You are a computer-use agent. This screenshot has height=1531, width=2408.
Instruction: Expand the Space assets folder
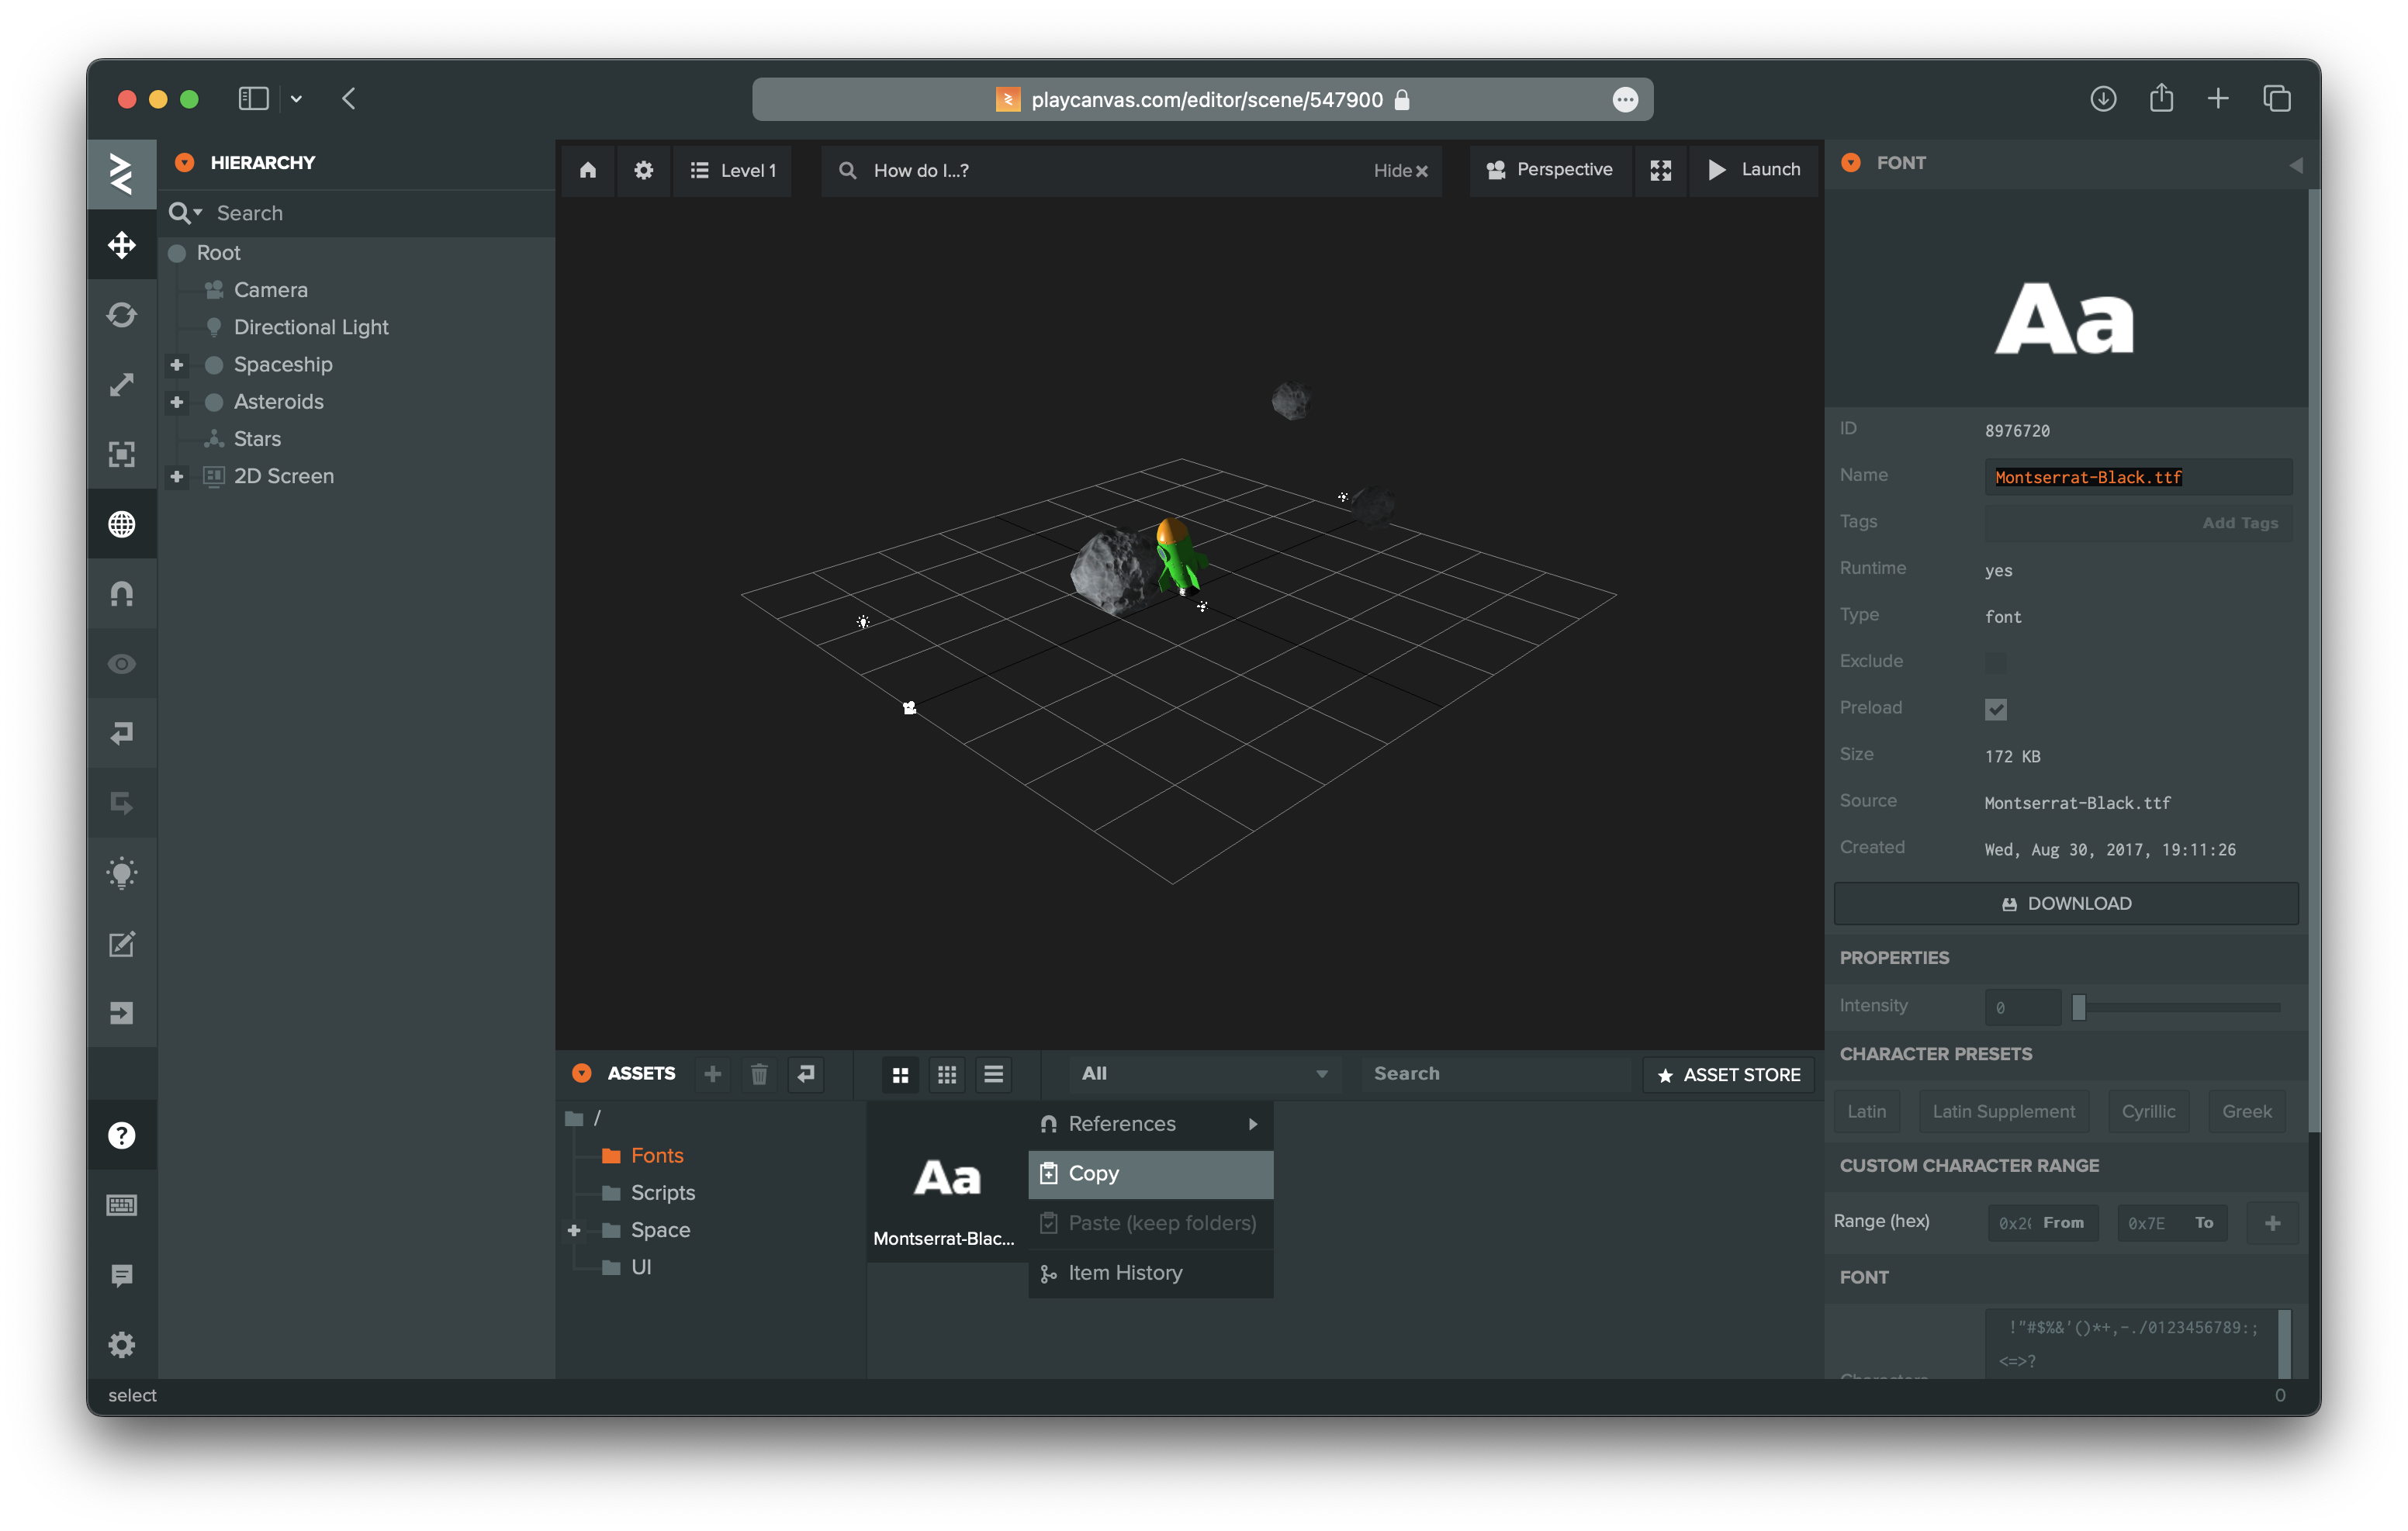click(x=574, y=1230)
